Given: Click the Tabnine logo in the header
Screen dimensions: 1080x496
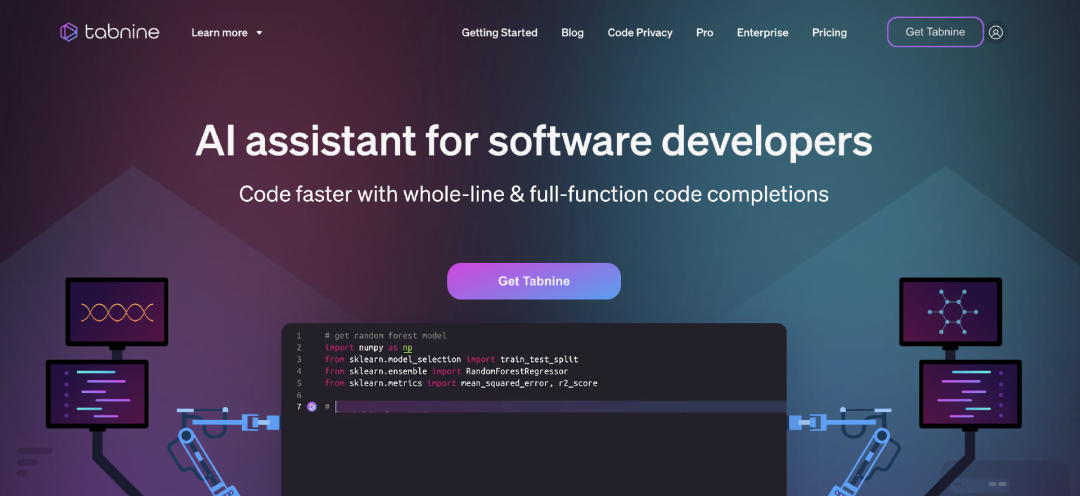Looking at the screenshot, I should pyautogui.click(x=111, y=32).
